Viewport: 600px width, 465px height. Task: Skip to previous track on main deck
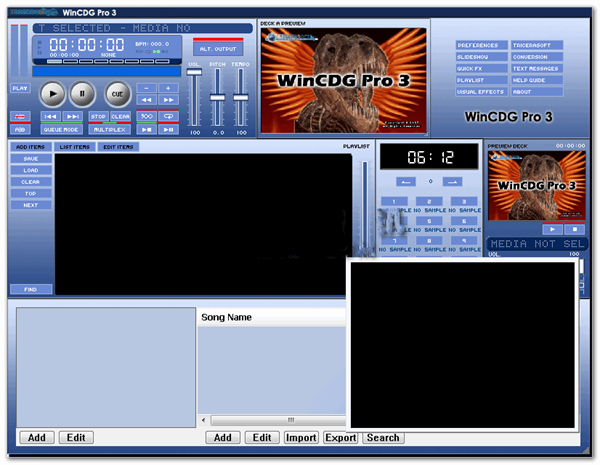[x=51, y=116]
